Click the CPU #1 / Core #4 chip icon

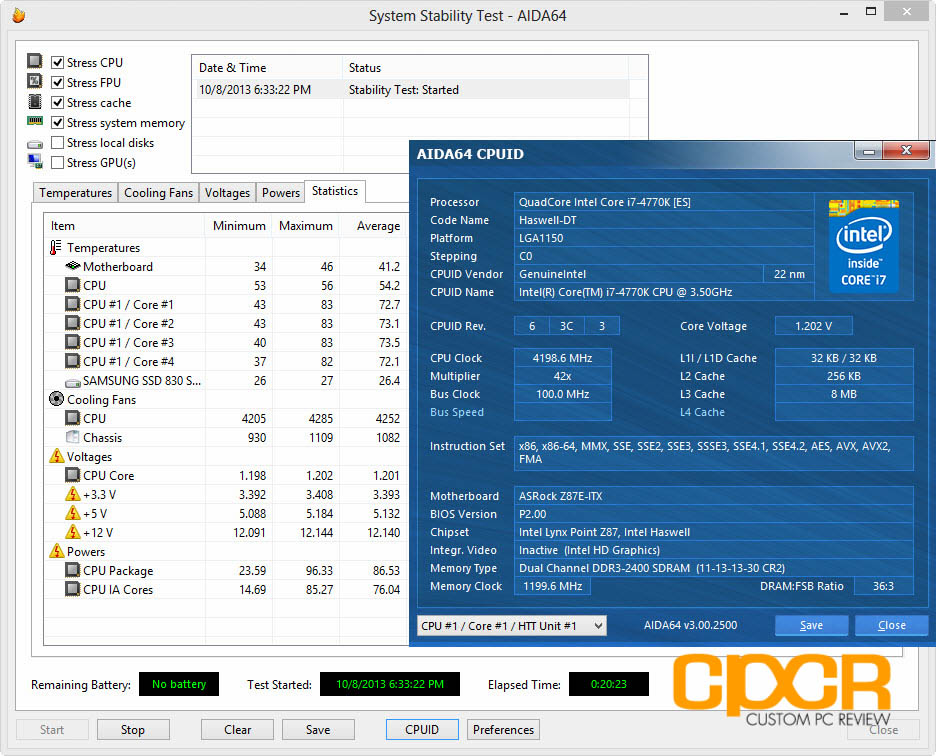[72, 361]
